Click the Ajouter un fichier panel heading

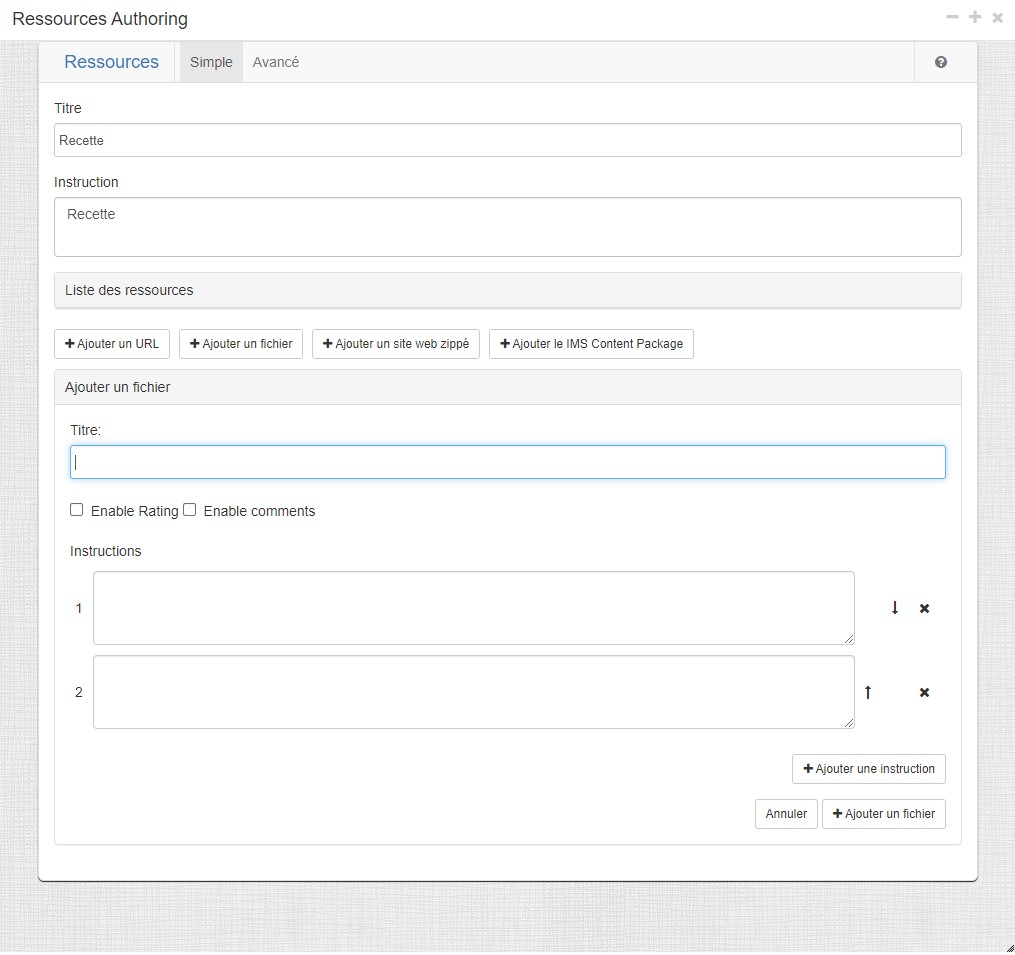point(508,387)
